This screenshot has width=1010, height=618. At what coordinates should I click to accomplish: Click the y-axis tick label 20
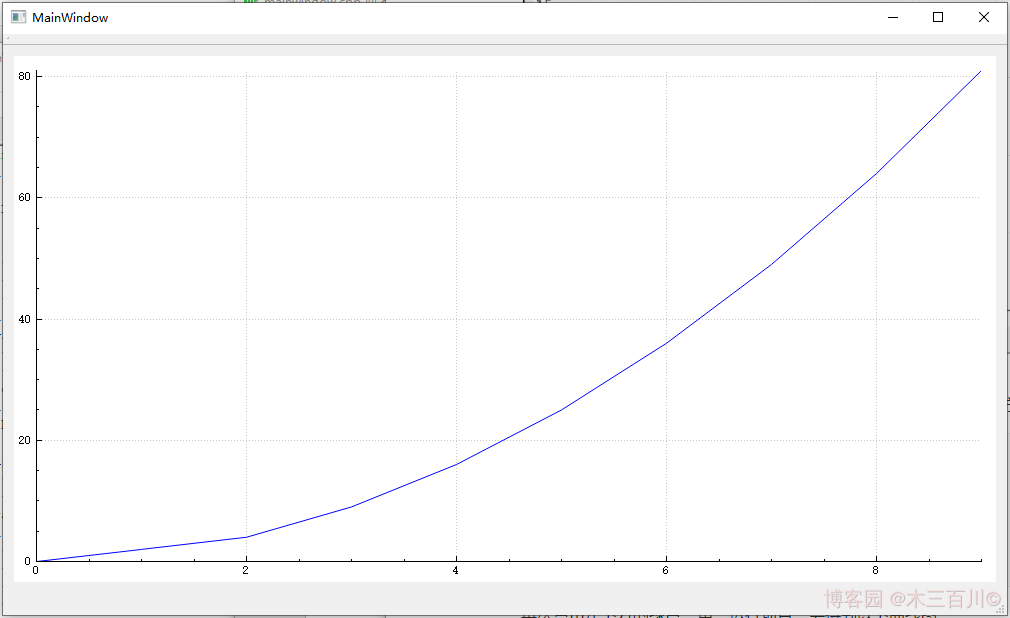coord(25,440)
